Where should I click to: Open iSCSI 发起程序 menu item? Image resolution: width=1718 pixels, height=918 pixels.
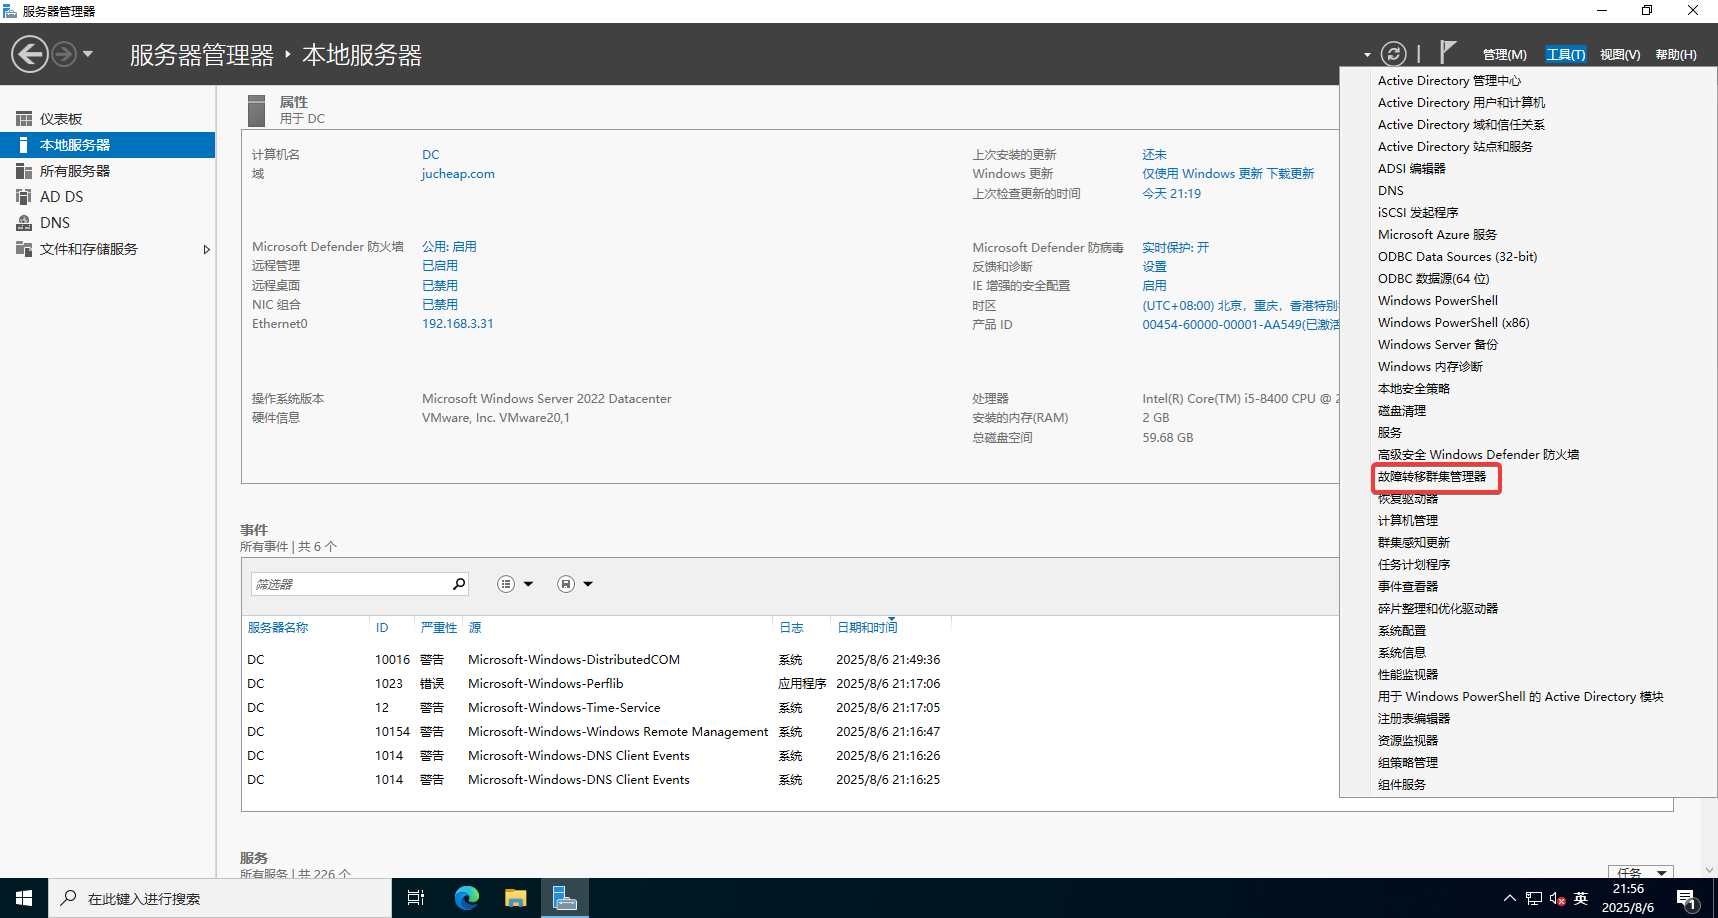point(1418,213)
